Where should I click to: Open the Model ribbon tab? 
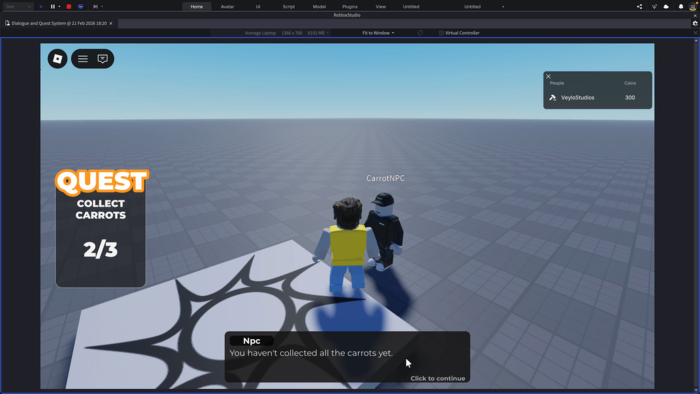(319, 7)
